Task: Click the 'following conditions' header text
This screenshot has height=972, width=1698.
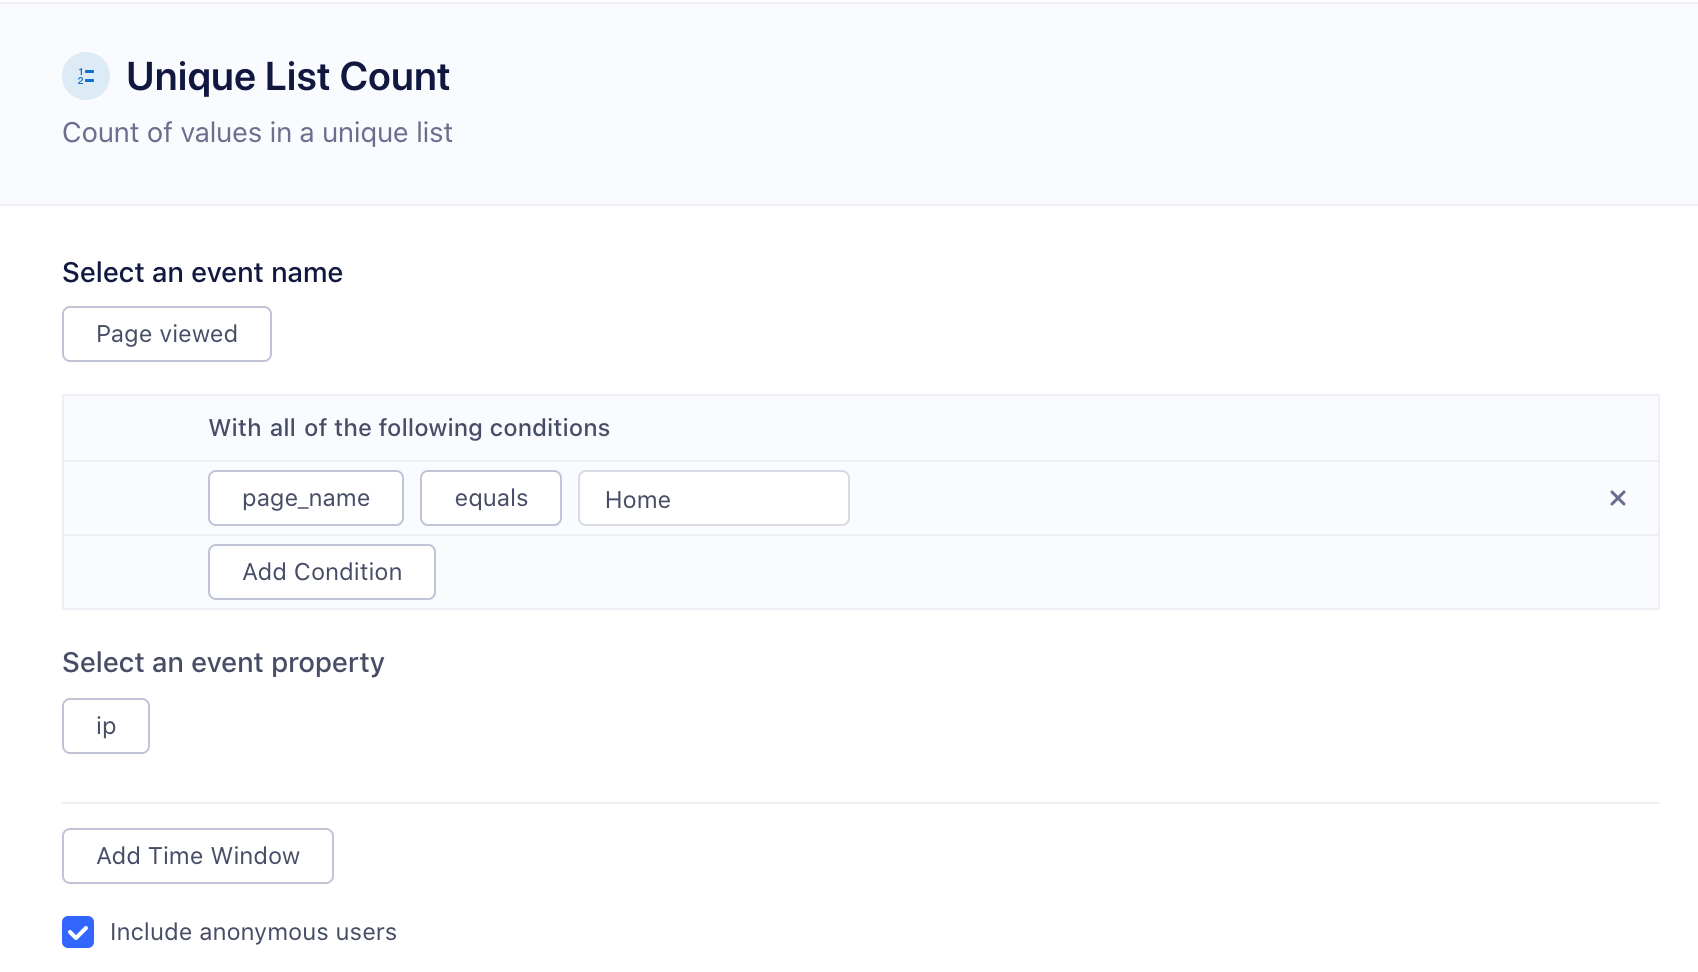Action: pos(494,428)
